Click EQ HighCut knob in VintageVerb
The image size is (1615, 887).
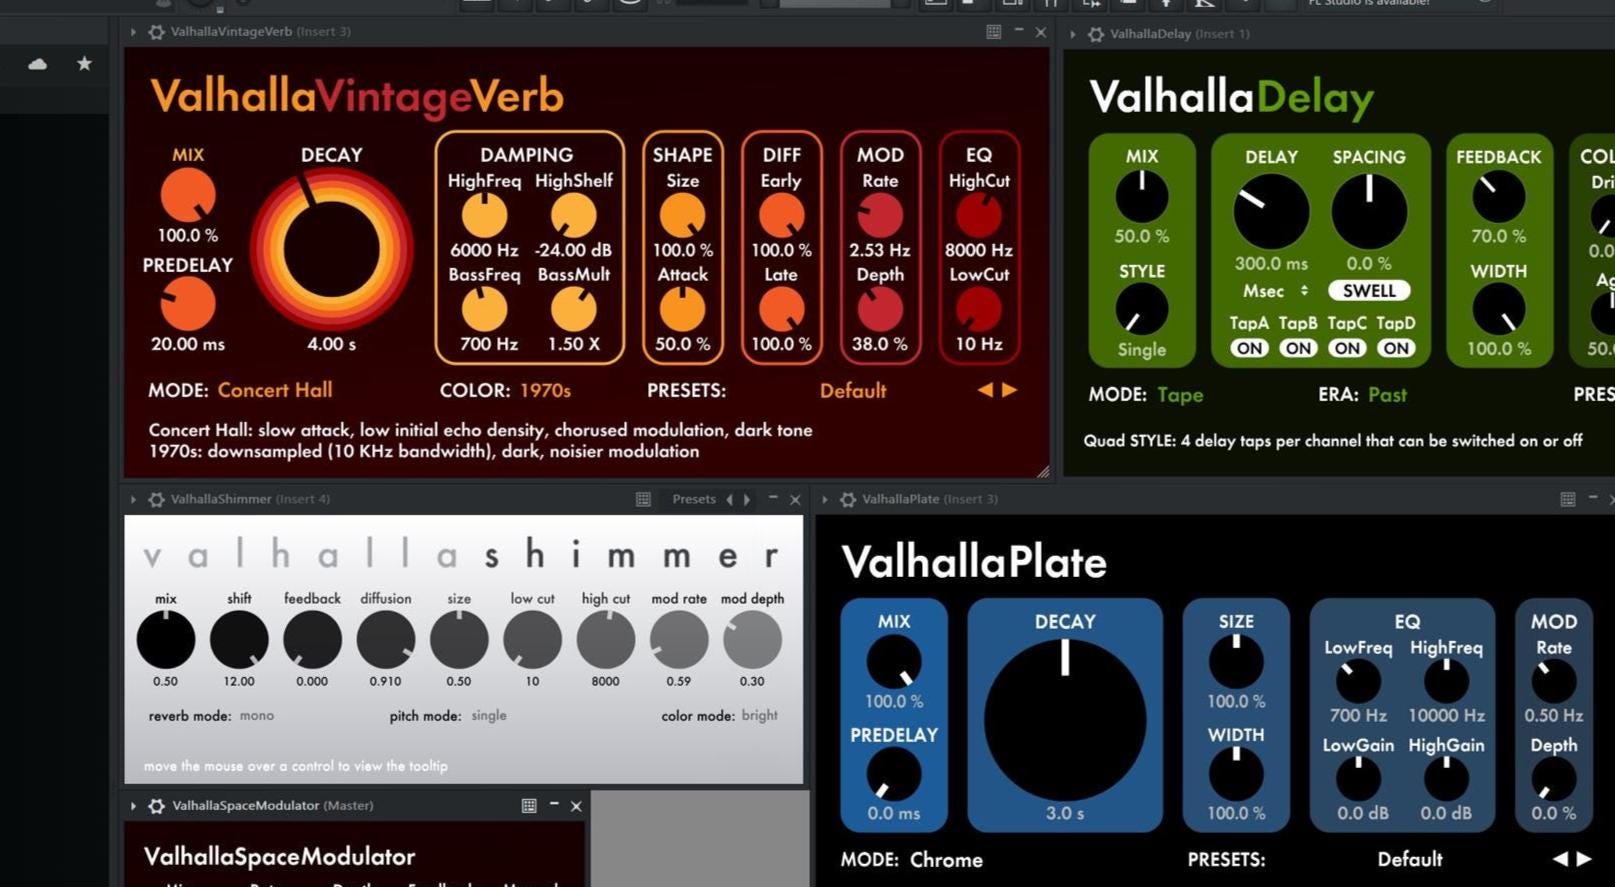tap(978, 216)
